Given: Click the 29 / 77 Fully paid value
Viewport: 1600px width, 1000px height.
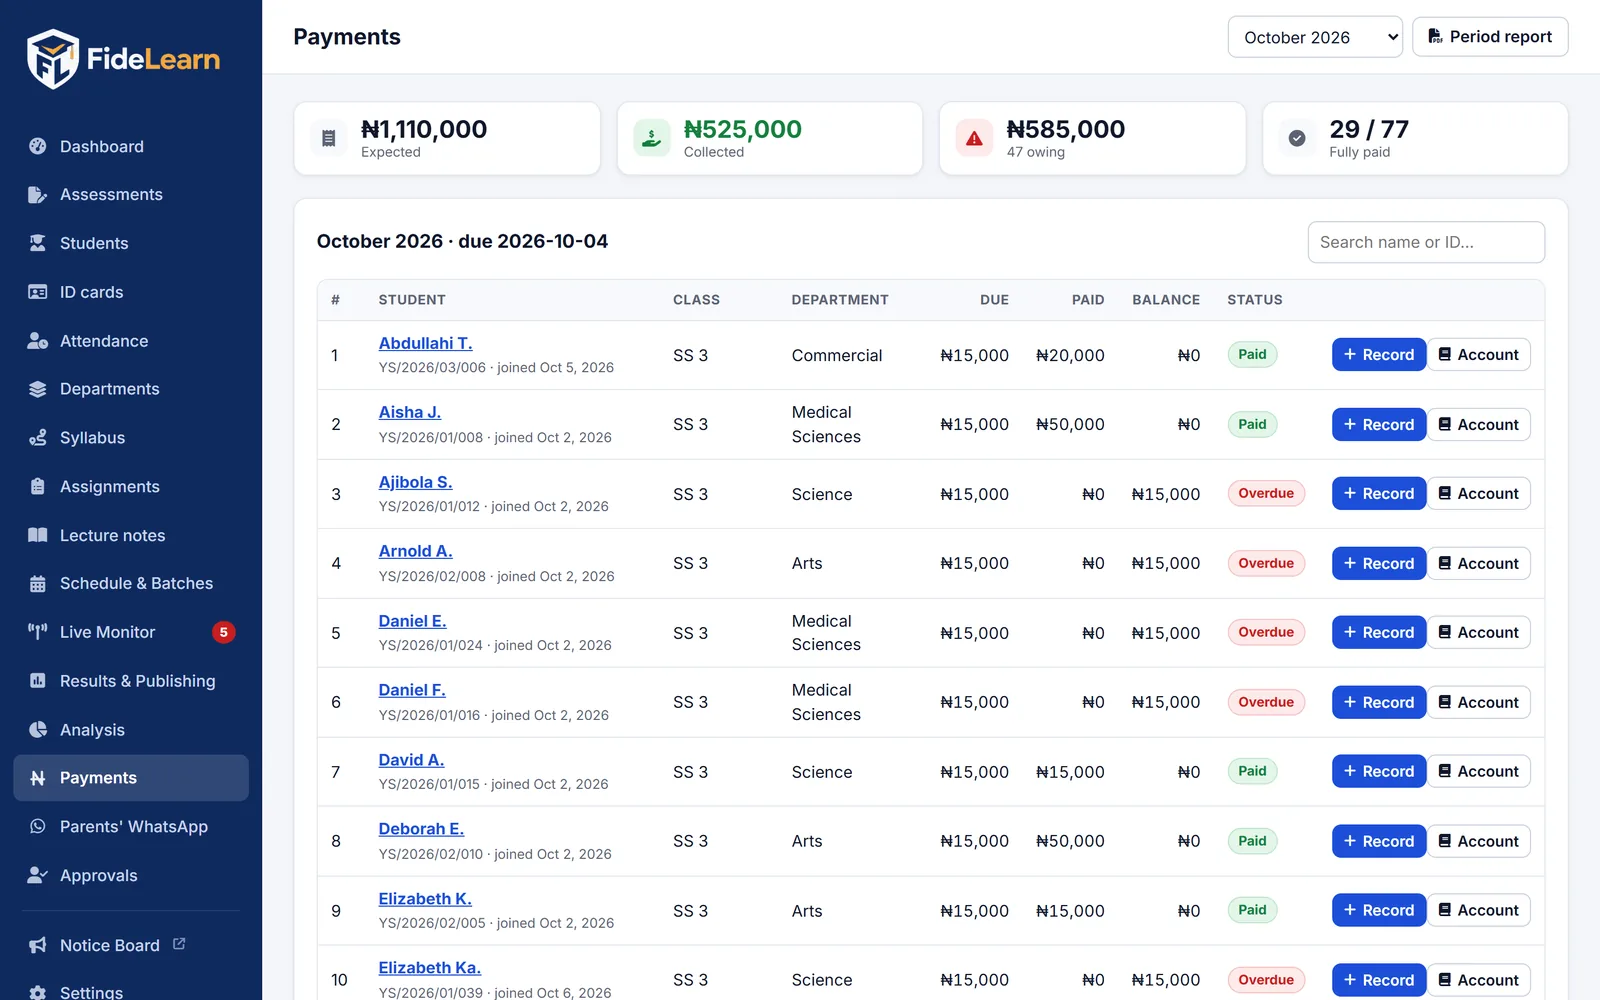Looking at the screenshot, I should point(1369,129).
